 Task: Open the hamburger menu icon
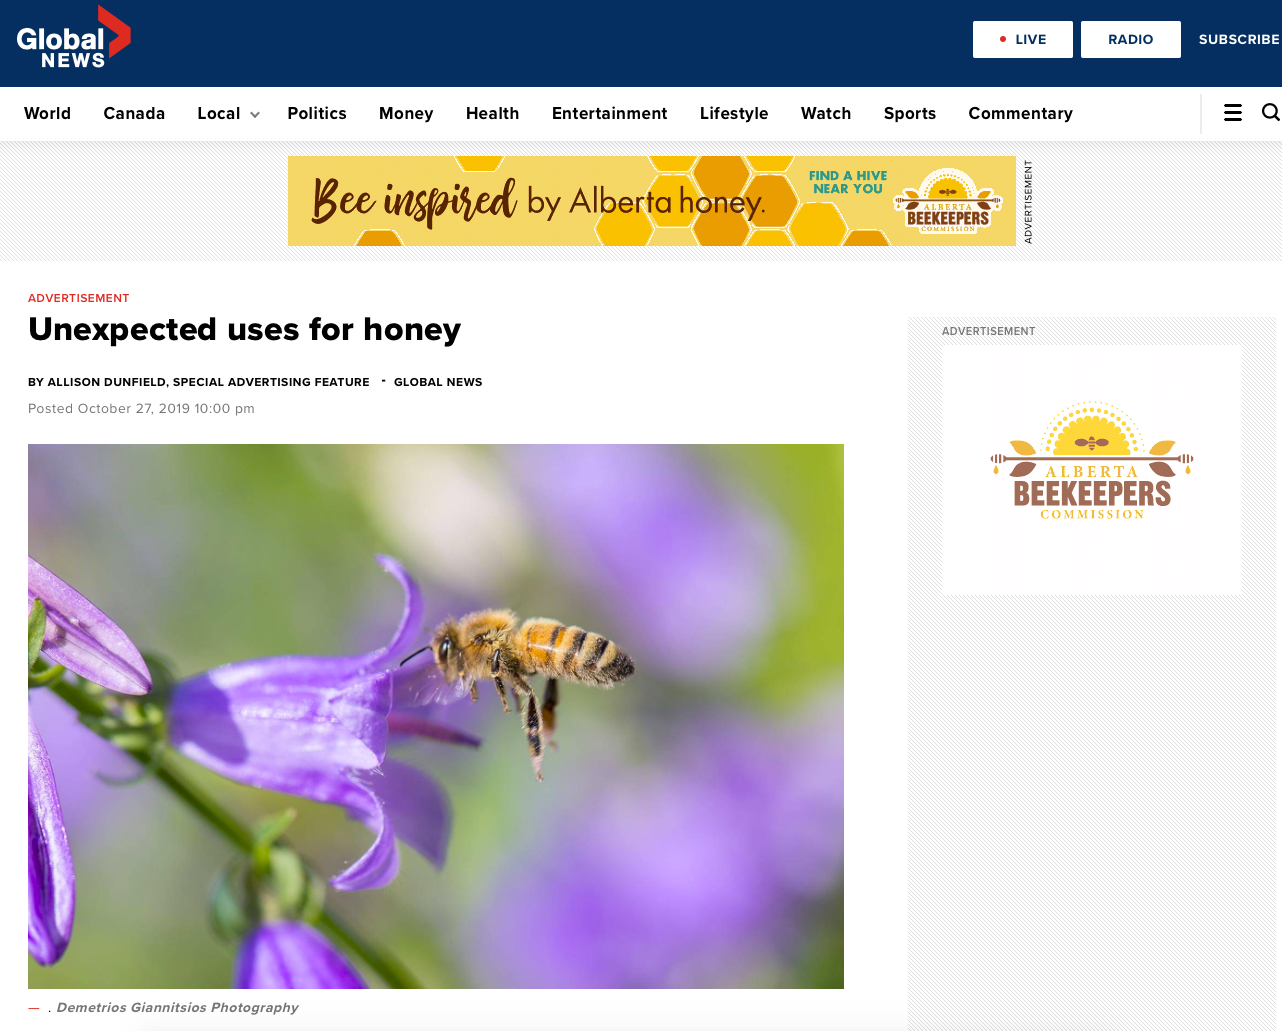click(x=1233, y=113)
